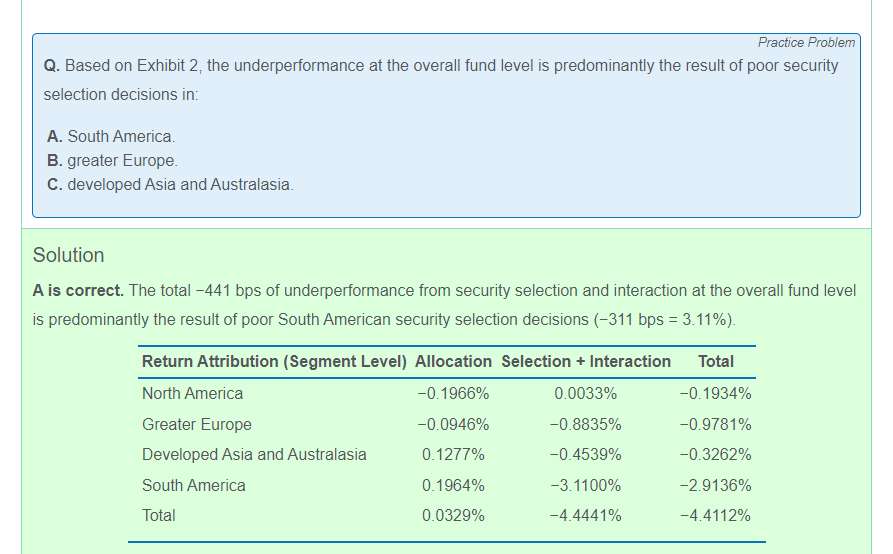Select the South America table row label
Screen dimensions: 893x554
coord(193,485)
